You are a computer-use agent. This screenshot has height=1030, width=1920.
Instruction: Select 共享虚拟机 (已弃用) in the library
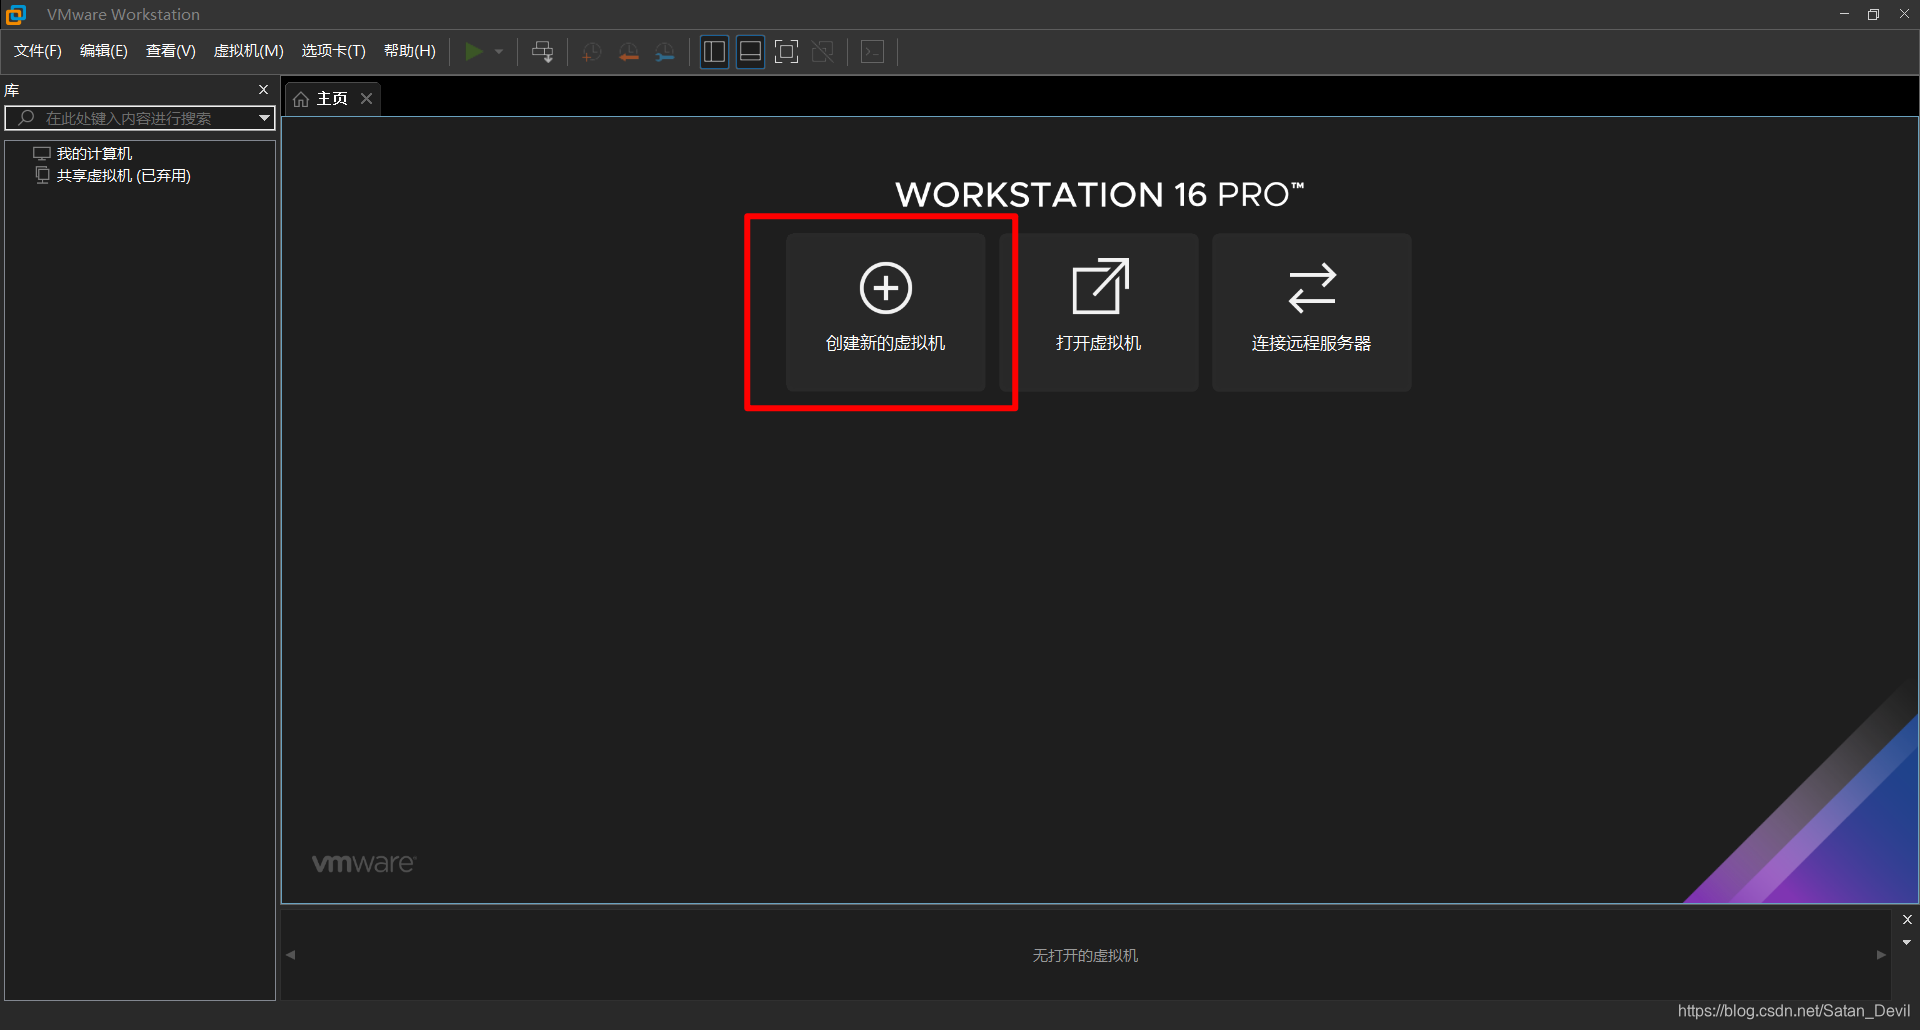tap(123, 175)
